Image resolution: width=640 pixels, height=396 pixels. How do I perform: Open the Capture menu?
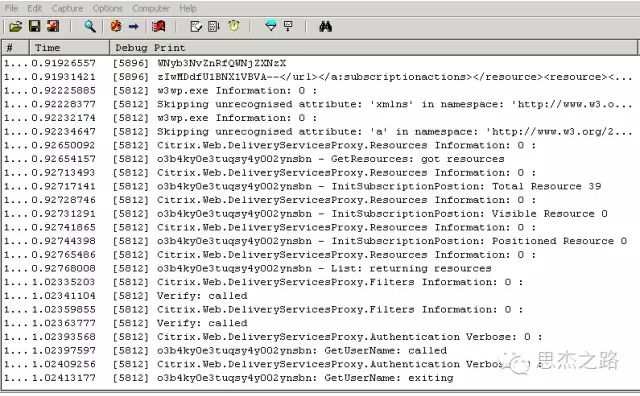[67, 8]
